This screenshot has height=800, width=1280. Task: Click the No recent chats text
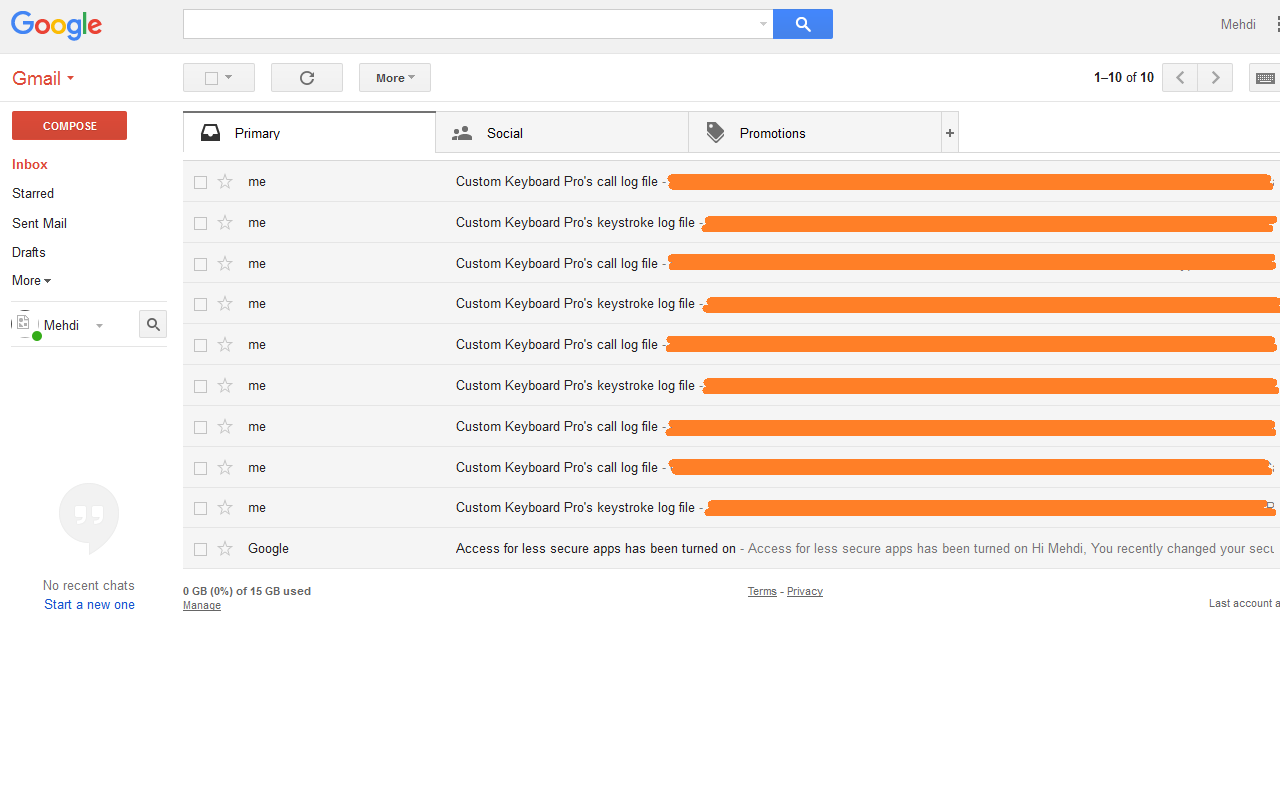[89, 585]
